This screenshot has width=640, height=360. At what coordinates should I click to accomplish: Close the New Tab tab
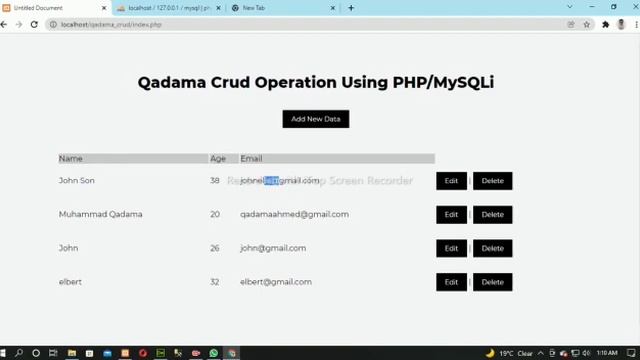[x=333, y=8]
